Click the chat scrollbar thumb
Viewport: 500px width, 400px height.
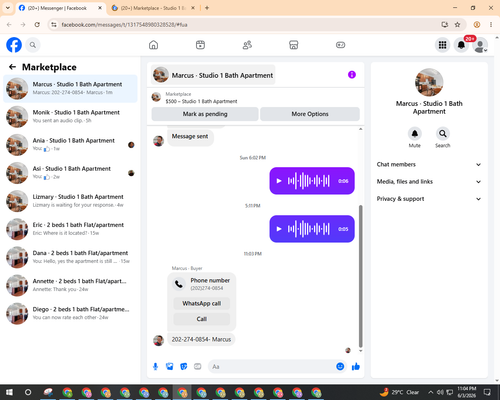[x=361, y=276]
